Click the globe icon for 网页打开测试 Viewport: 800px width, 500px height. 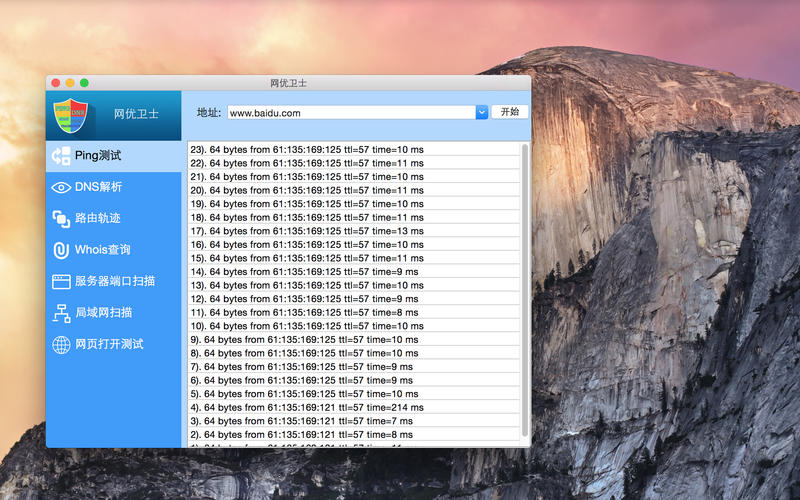(61, 345)
